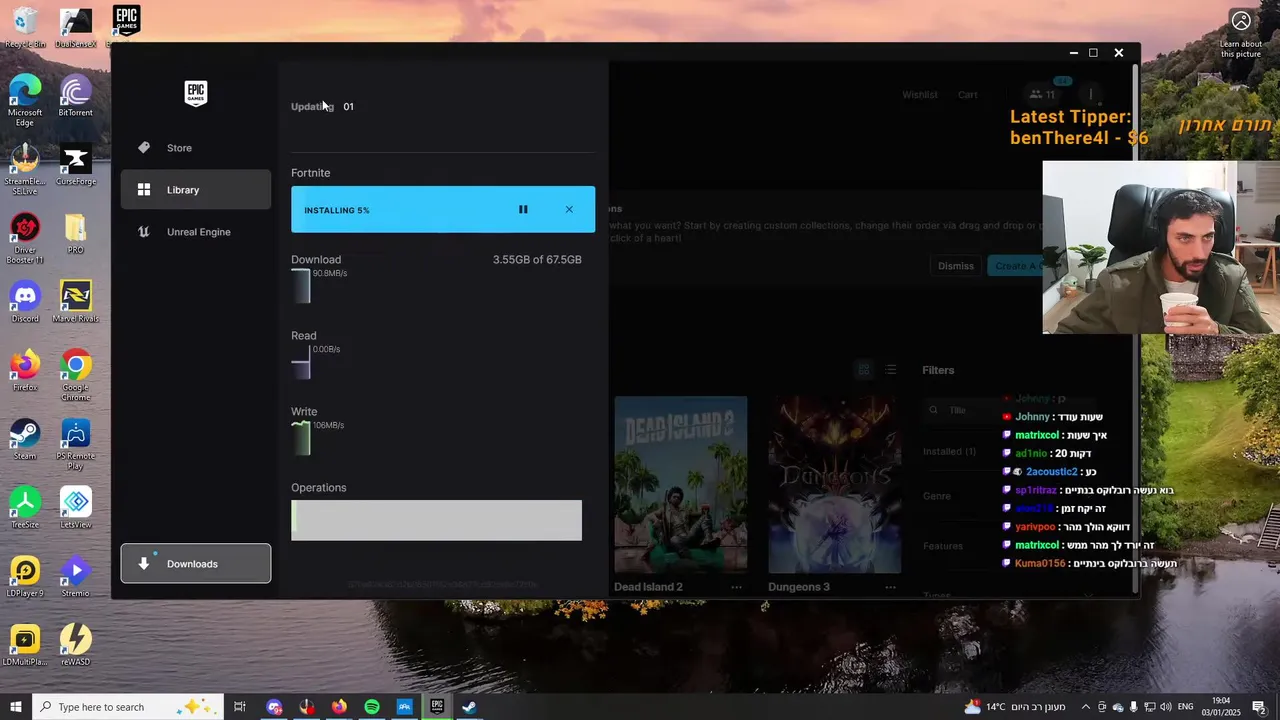Open the CurseForge desktop icon

76,166
